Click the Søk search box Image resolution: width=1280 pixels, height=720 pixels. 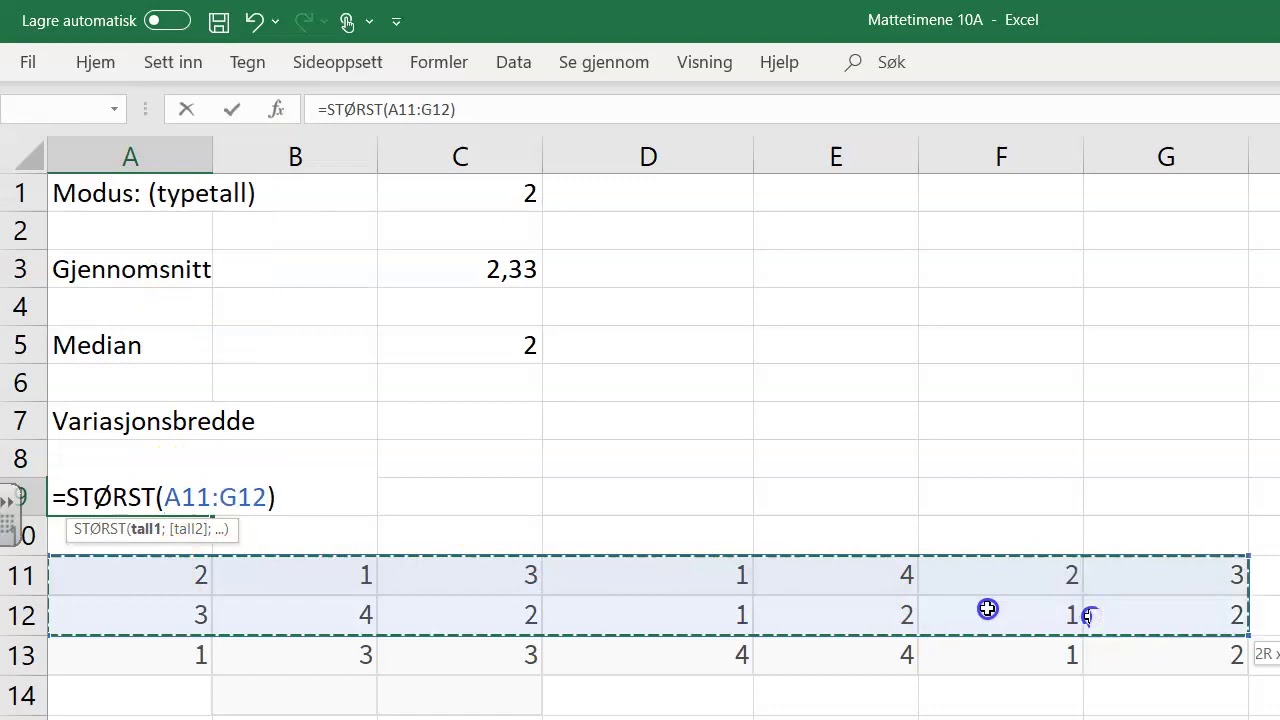[x=876, y=62]
